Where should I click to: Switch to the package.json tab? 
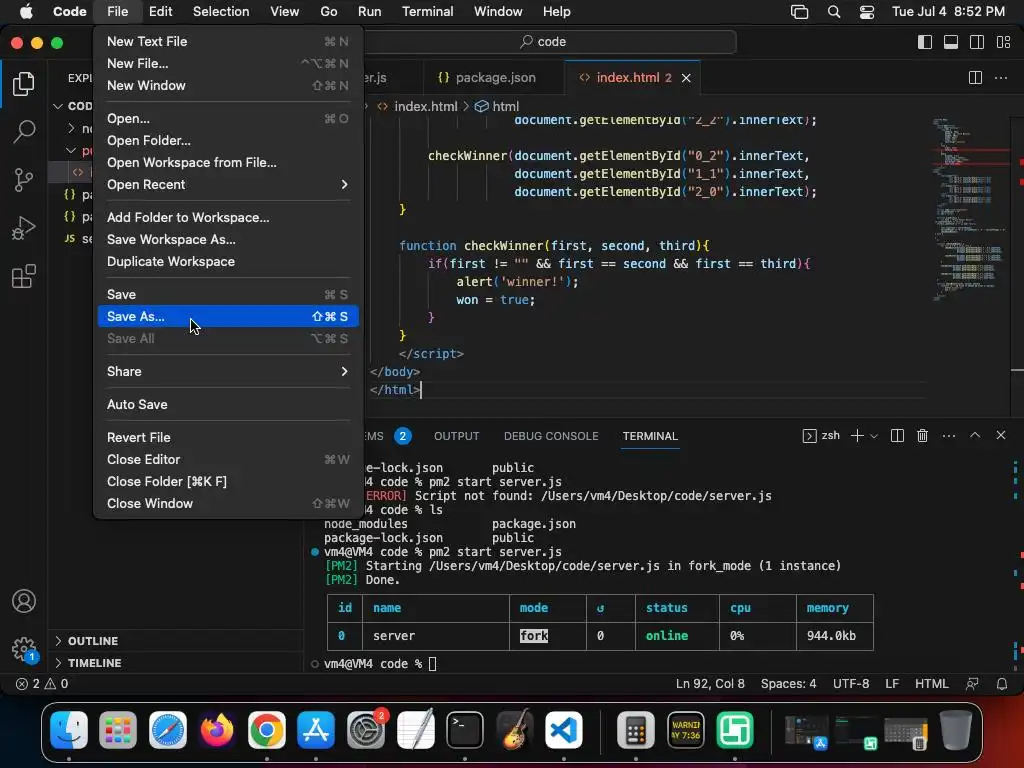pos(493,78)
